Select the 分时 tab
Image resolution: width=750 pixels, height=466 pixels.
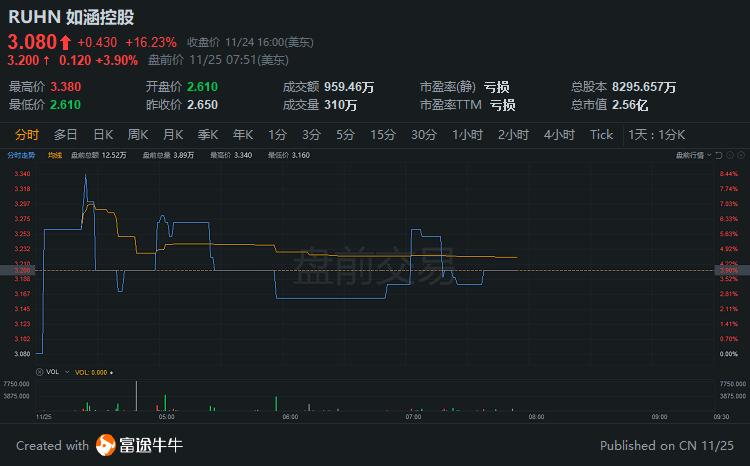(x=27, y=134)
